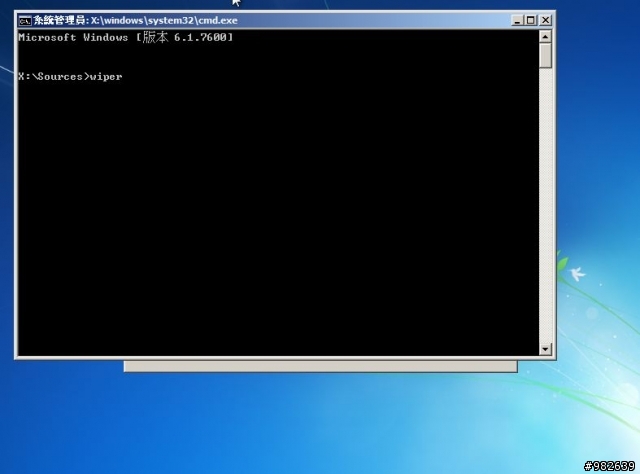Open the cmd.exe system menu icon
Screen dimensions: 640x474
25,20
